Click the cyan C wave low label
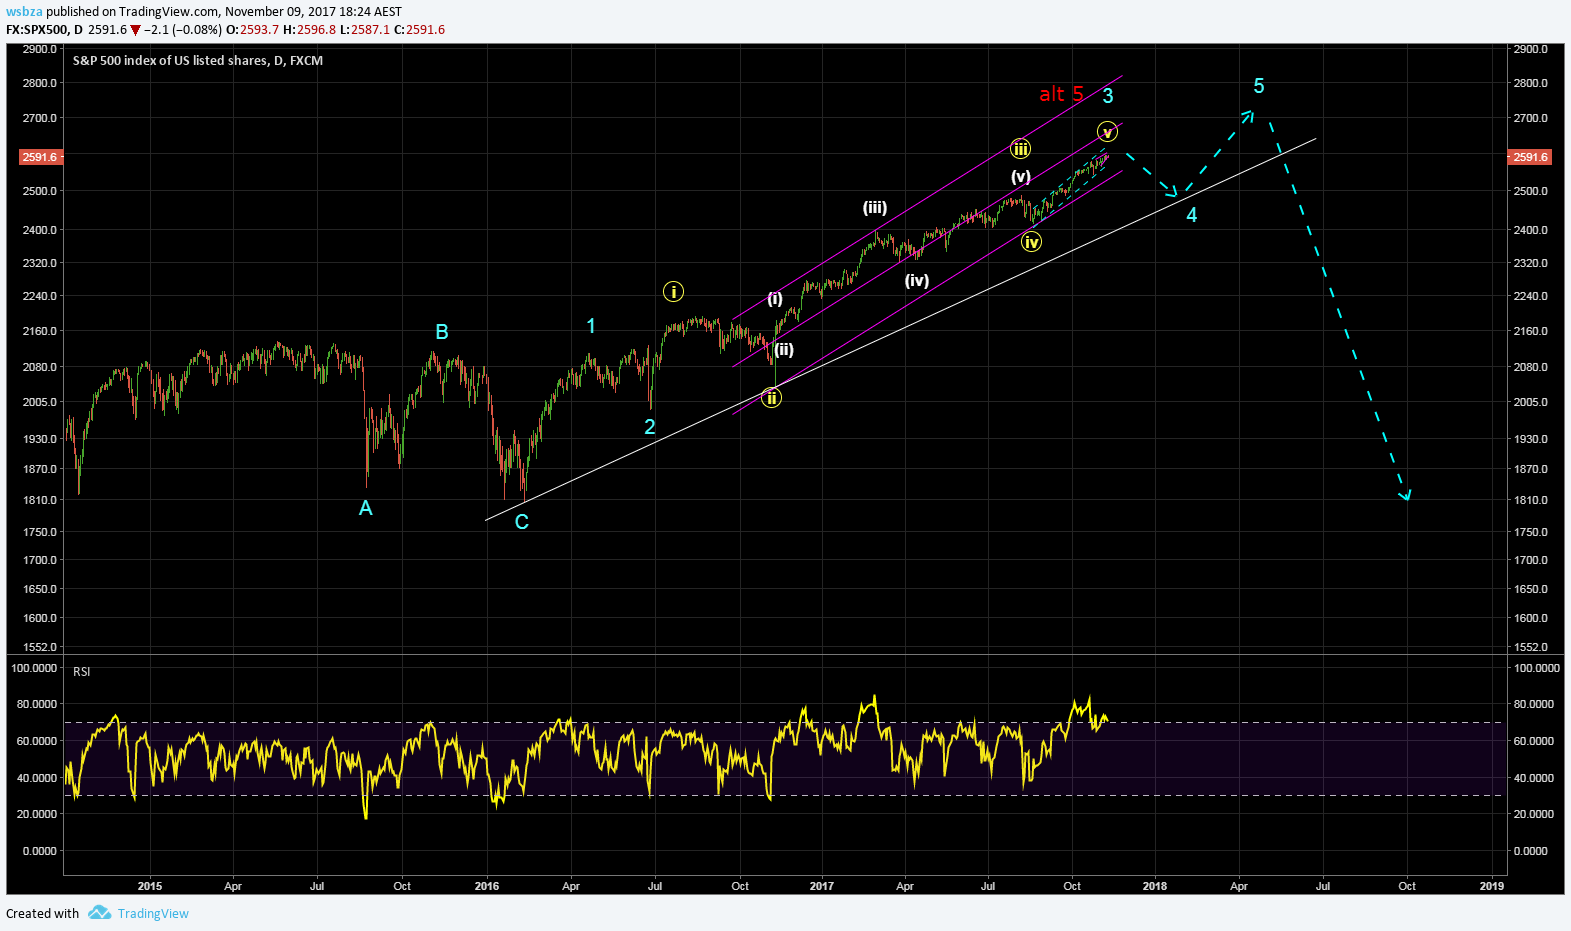Screen dimensions: 1571x931 point(521,522)
